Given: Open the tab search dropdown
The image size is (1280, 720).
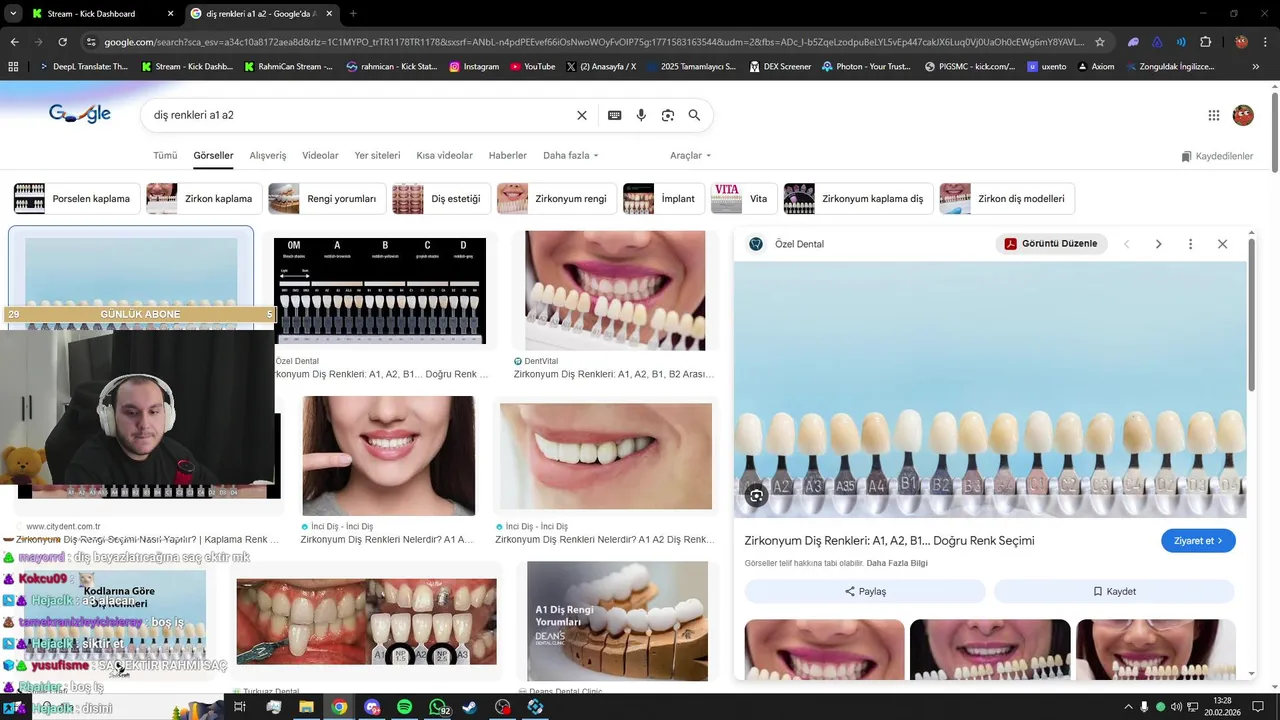Looking at the screenshot, I should [x=13, y=14].
